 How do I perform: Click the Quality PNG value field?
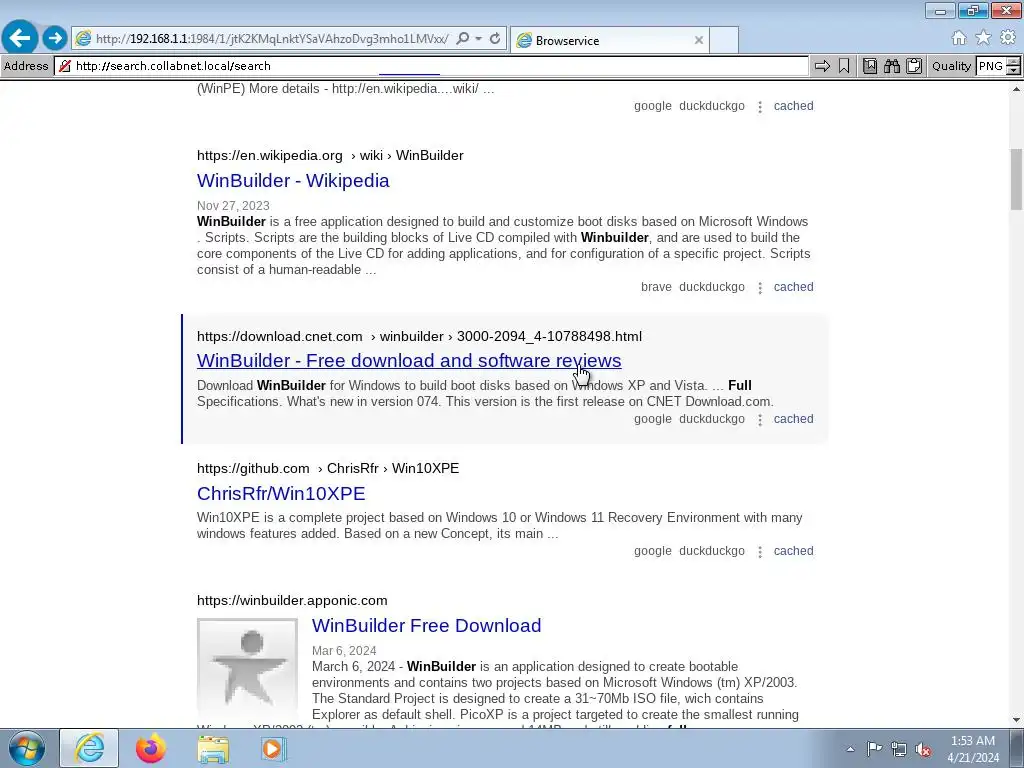(991, 66)
